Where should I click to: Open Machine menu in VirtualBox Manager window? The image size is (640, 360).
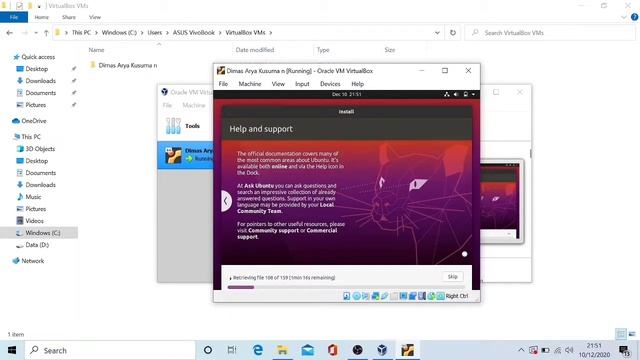click(194, 105)
